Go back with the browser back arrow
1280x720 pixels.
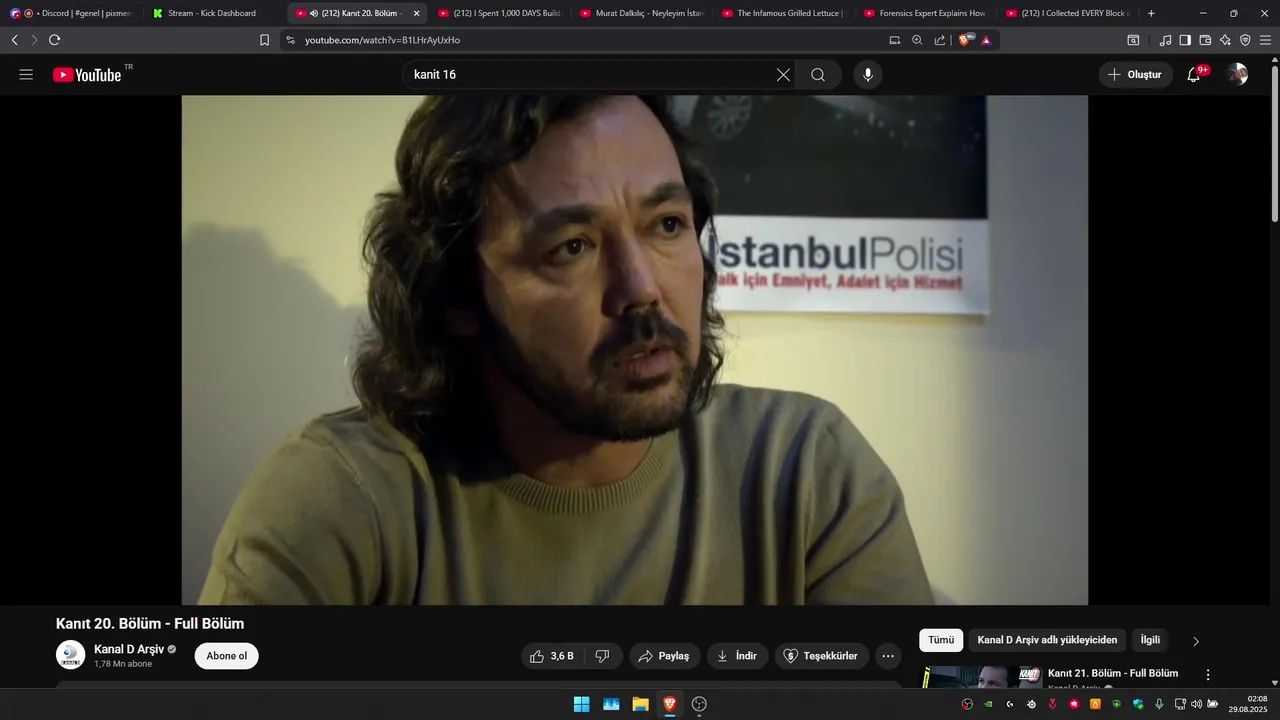(14, 40)
